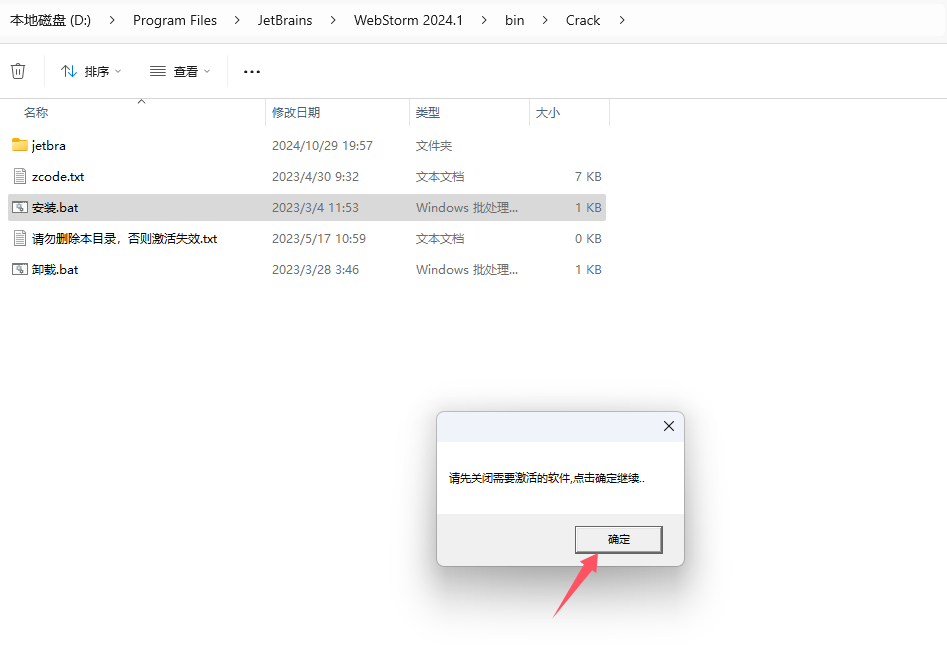Image resolution: width=947 pixels, height=663 pixels.
Task: Click the delete trash can icon
Action: coord(18,71)
